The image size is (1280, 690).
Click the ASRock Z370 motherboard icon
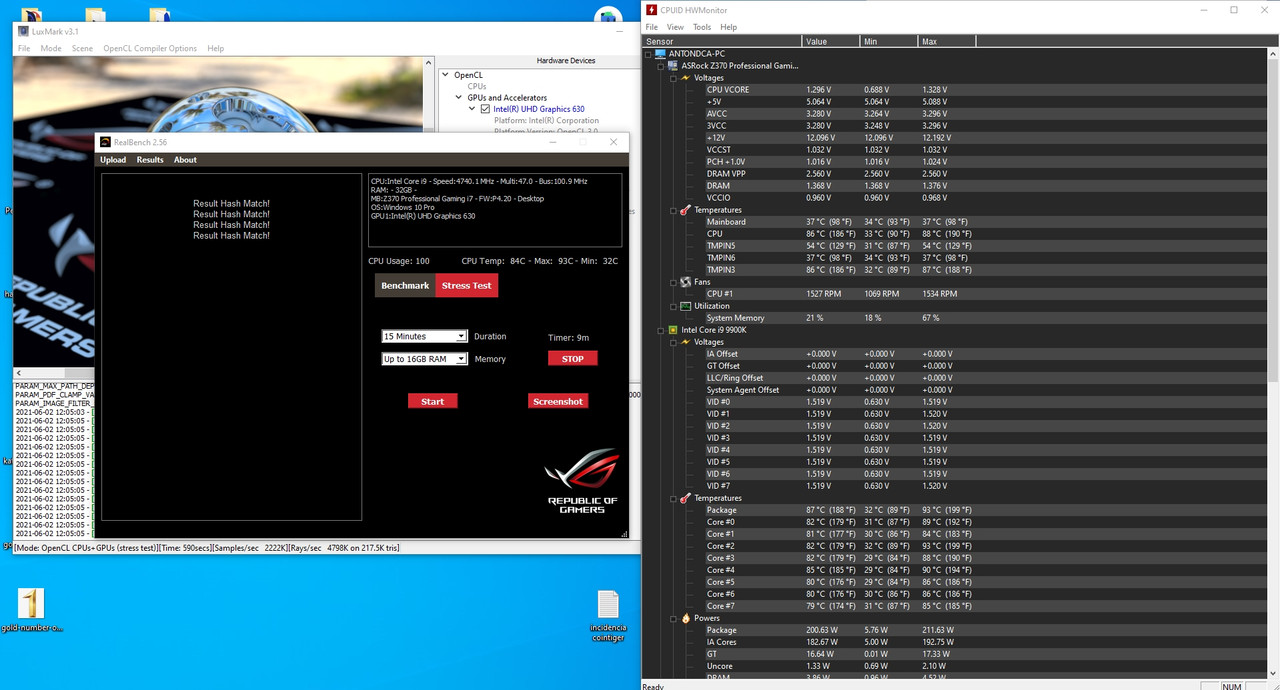(x=674, y=66)
